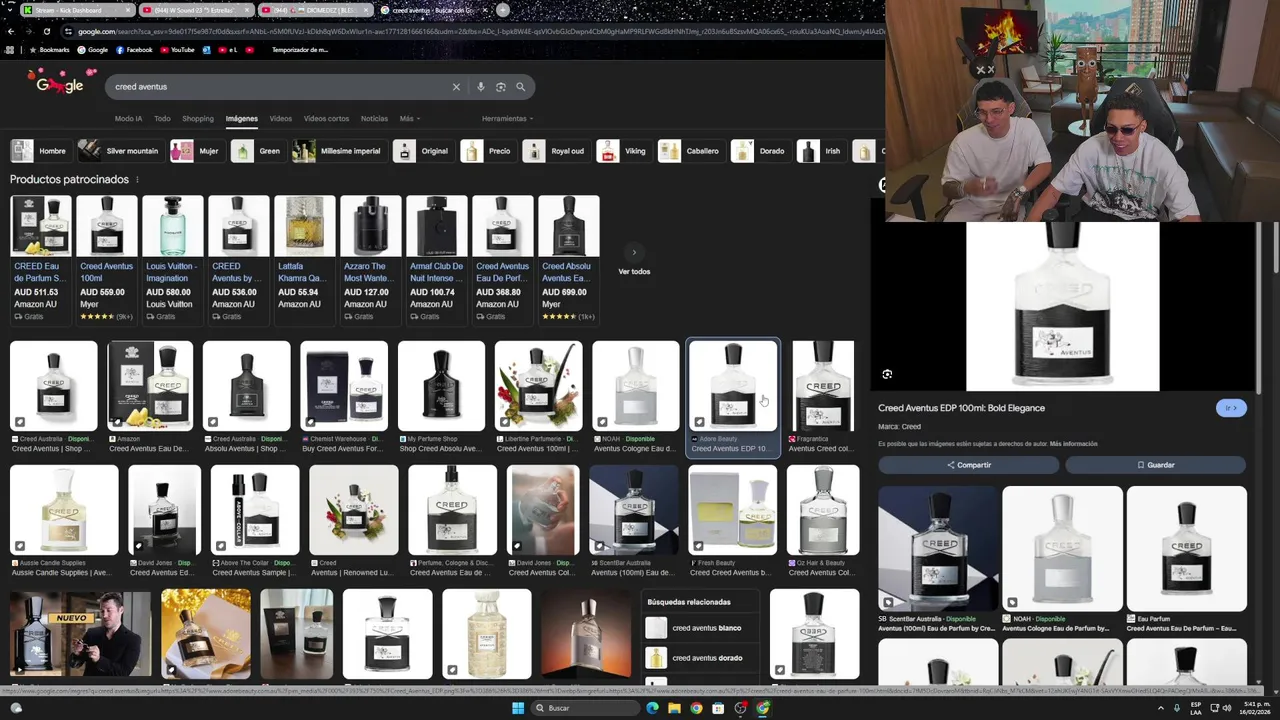
Task: Switch to the Videos tab
Action: click(280, 119)
